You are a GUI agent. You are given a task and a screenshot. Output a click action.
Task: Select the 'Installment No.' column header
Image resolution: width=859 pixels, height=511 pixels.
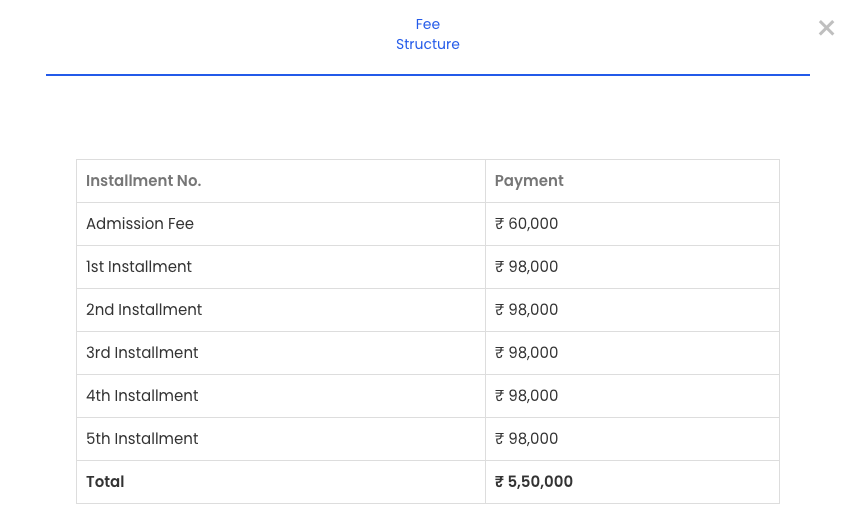[x=143, y=181]
